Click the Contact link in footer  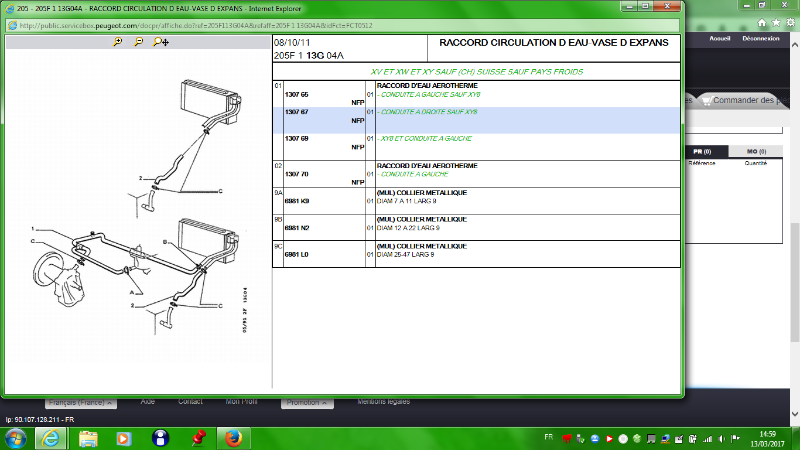tap(190, 402)
